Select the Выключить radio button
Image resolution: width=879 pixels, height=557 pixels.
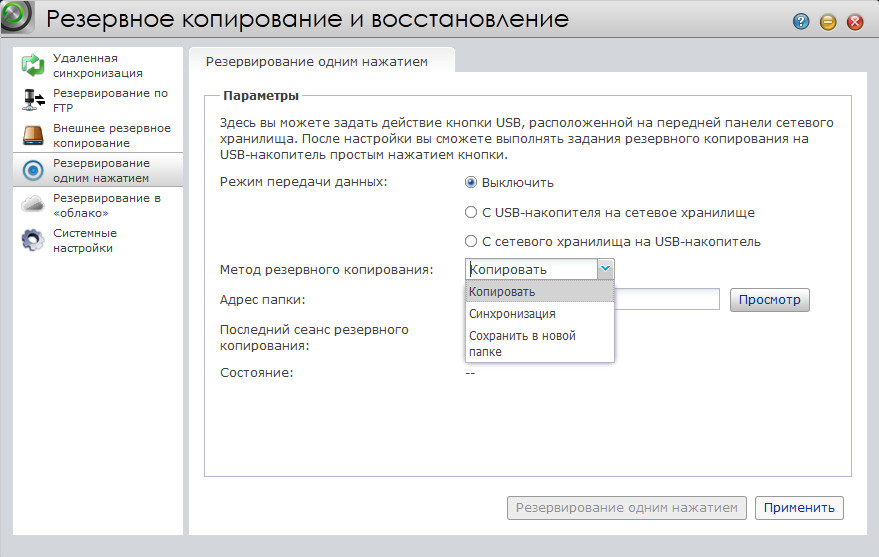471,183
